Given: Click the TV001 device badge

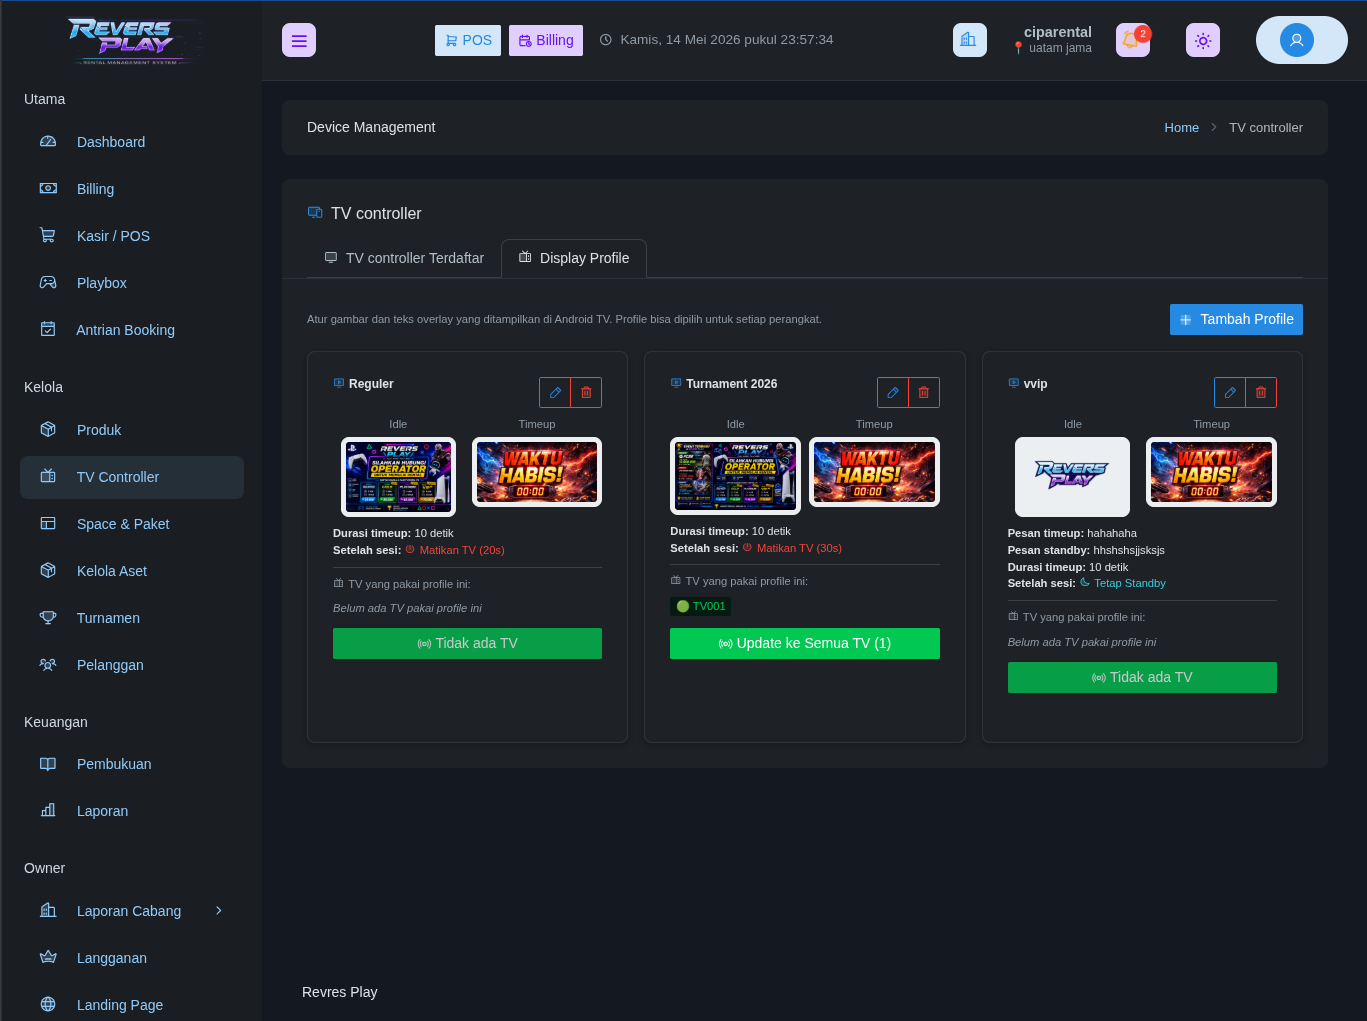Looking at the screenshot, I should 700,606.
